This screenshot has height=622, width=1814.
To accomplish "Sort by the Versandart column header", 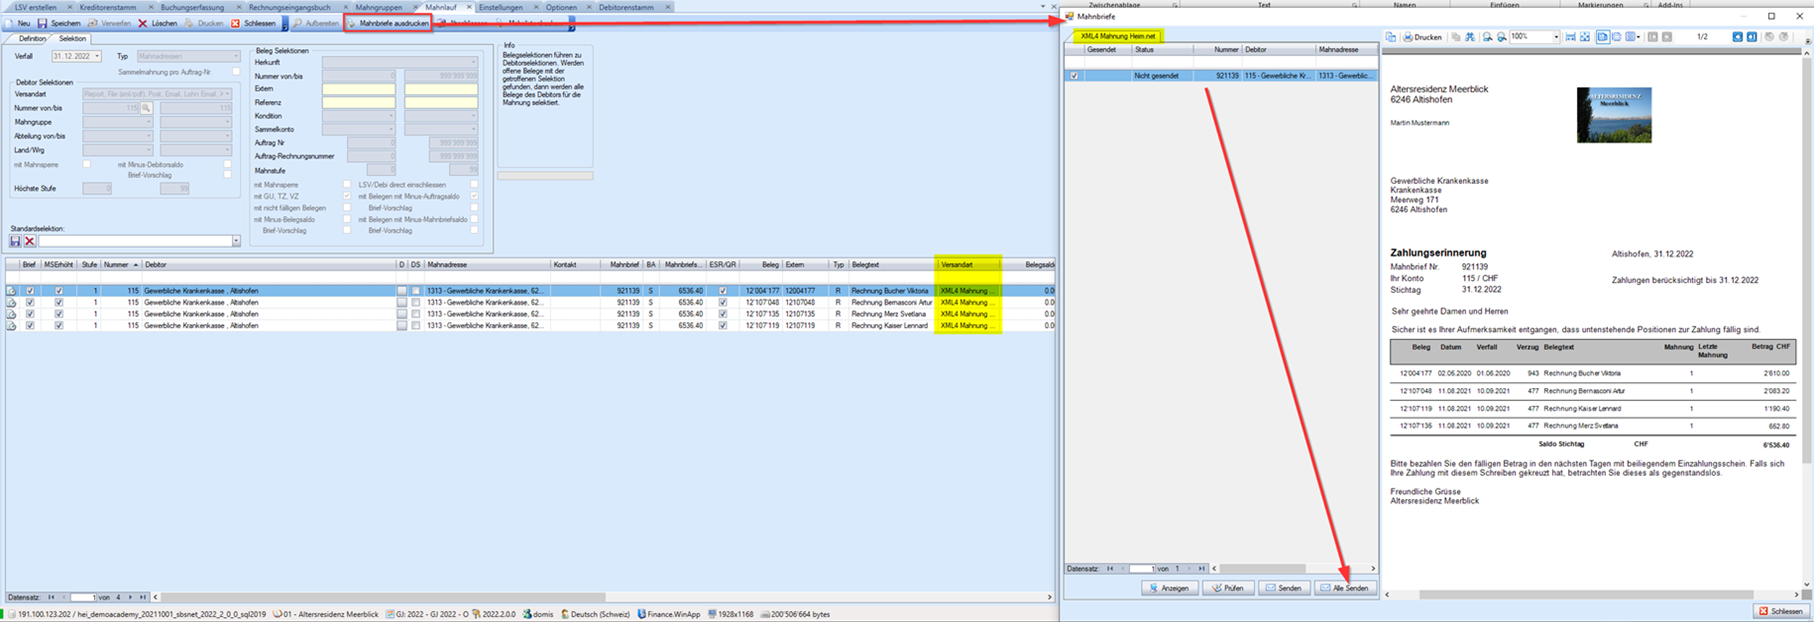I will 968,265.
